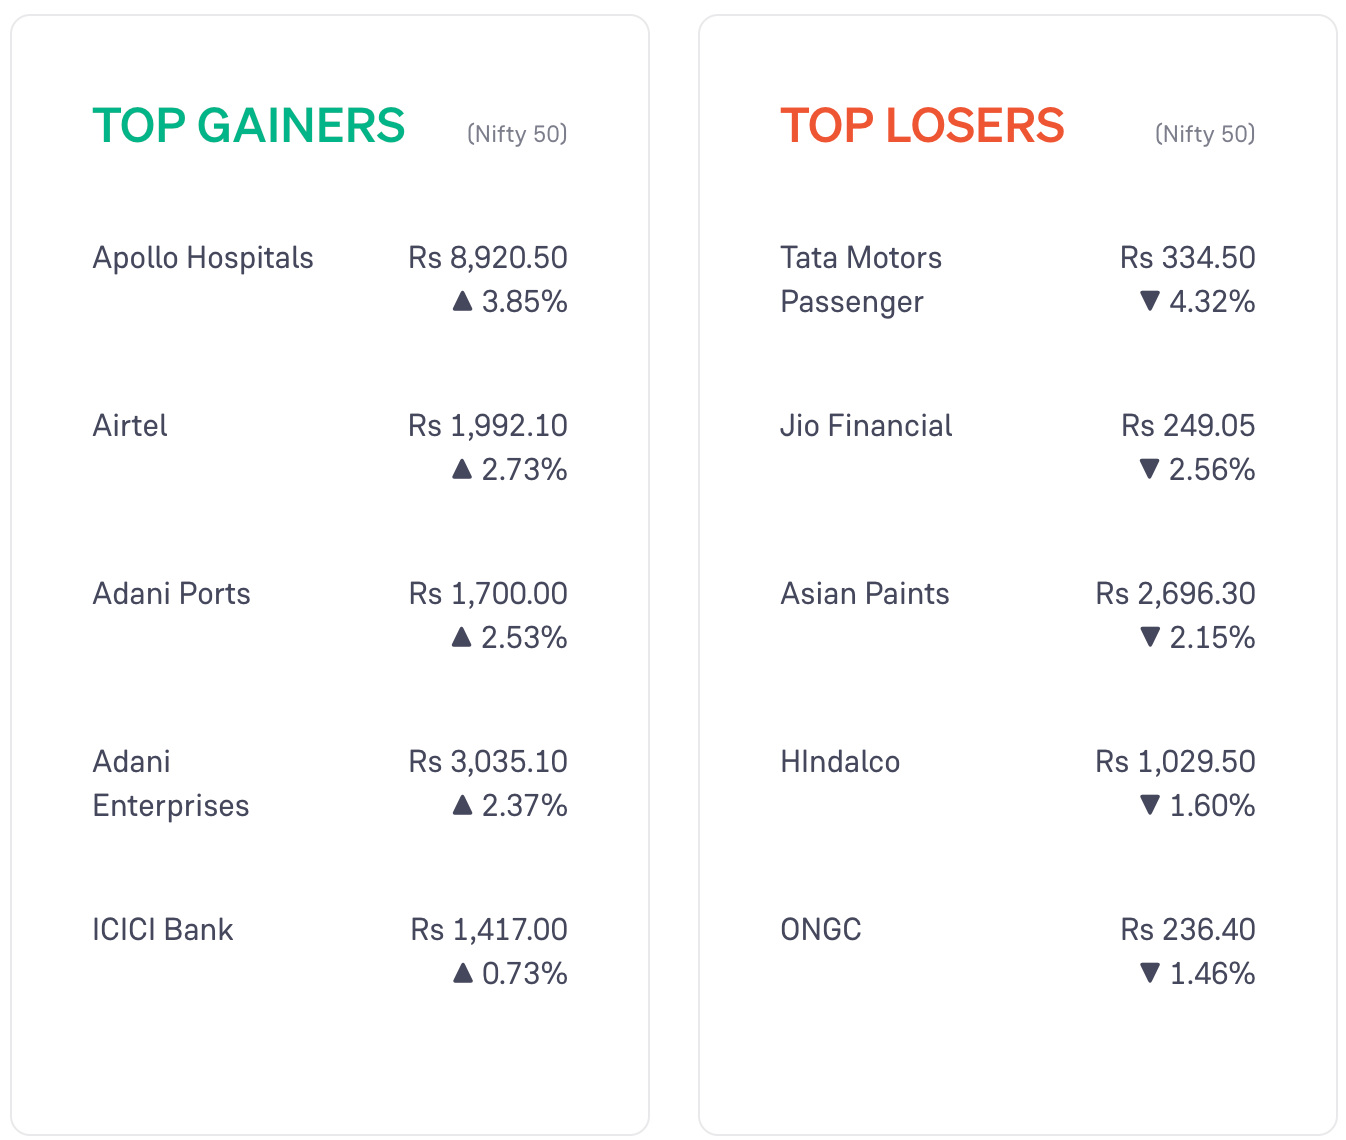Open the Apollo Hospitals stock name
1346x1140 pixels.
pyautogui.click(x=203, y=258)
